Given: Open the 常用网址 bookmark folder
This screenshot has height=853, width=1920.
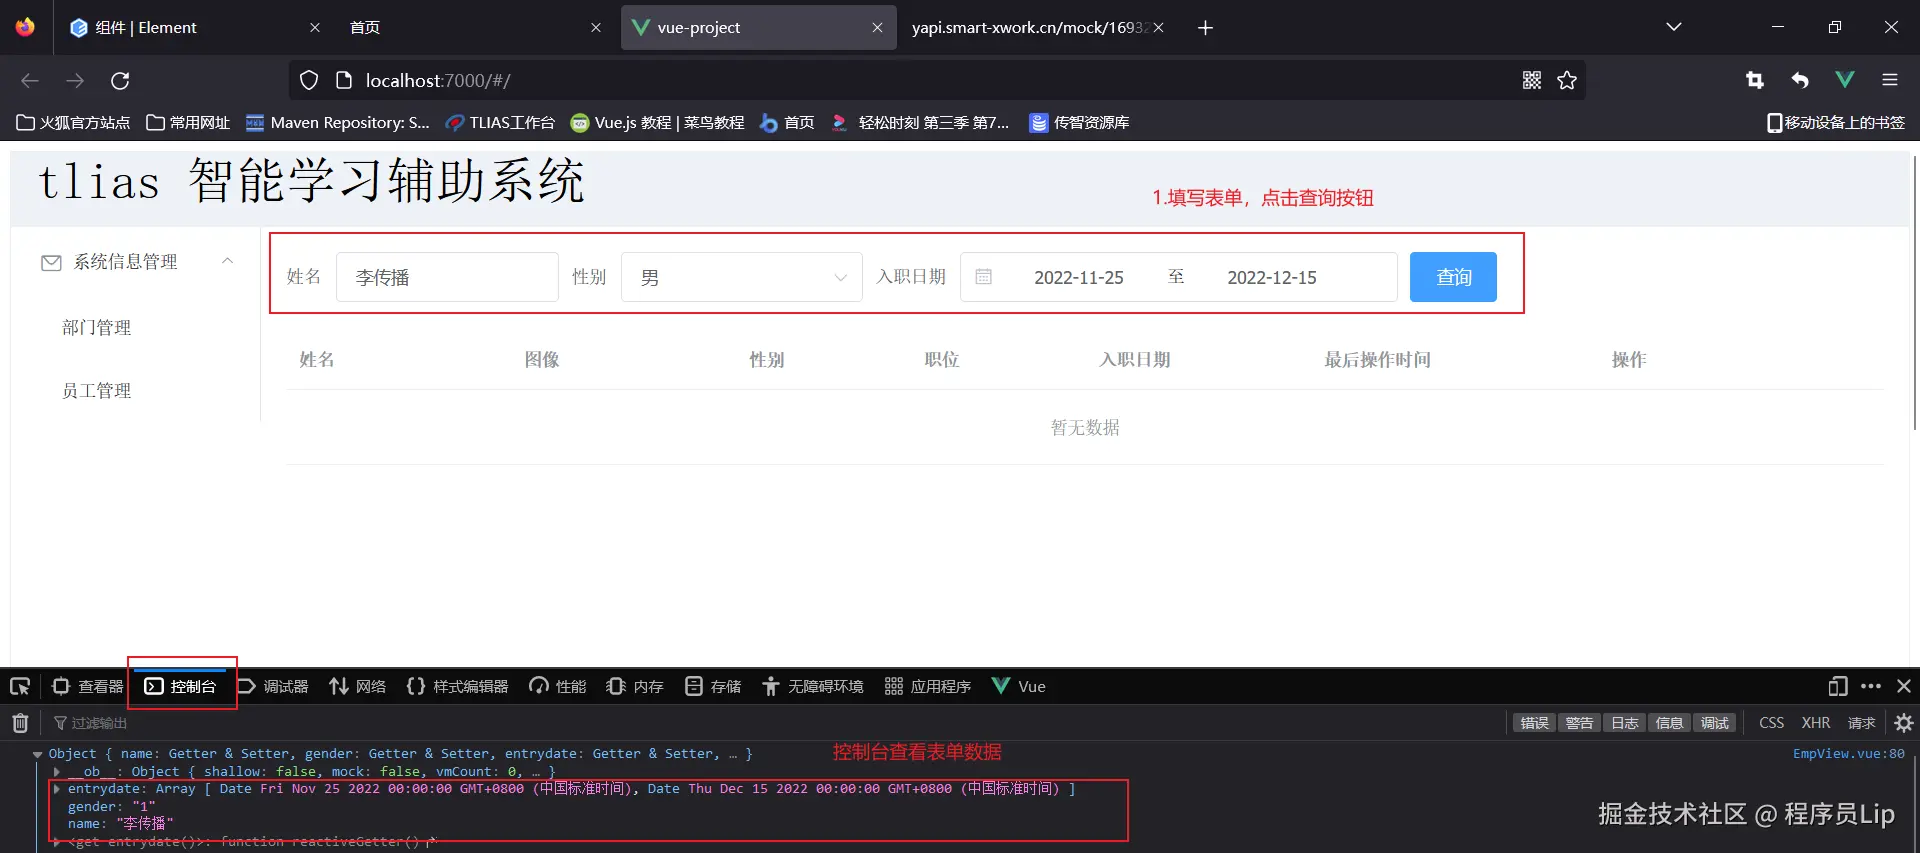Looking at the screenshot, I should point(188,122).
